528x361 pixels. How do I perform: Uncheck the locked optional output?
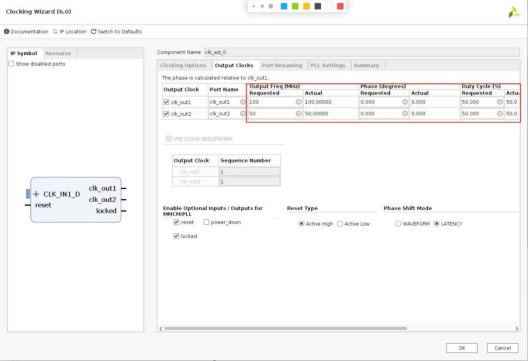pyautogui.click(x=176, y=236)
